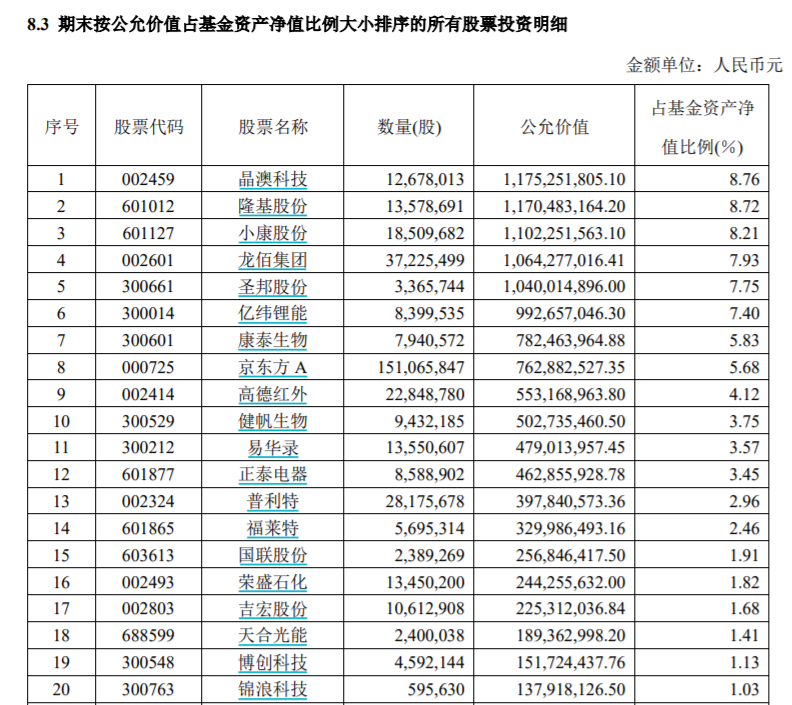Image resolution: width=792 pixels, height=705 pixels.
Task: Click fair value 137,918,126.50
Action: click(x=570, y=689)
